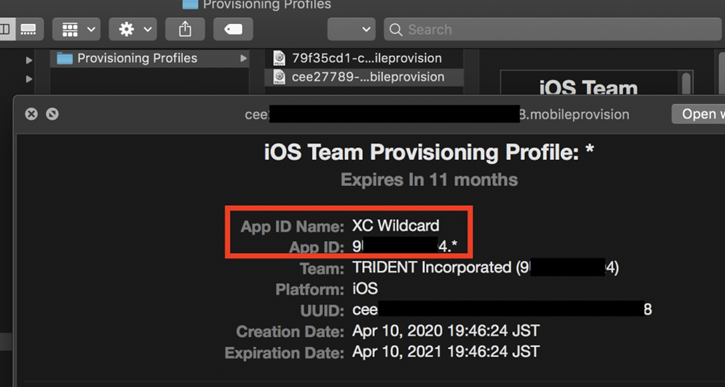Expand the Provisioning Profiles folder arrow
725x387 pixels.
[x=243, y=59]
